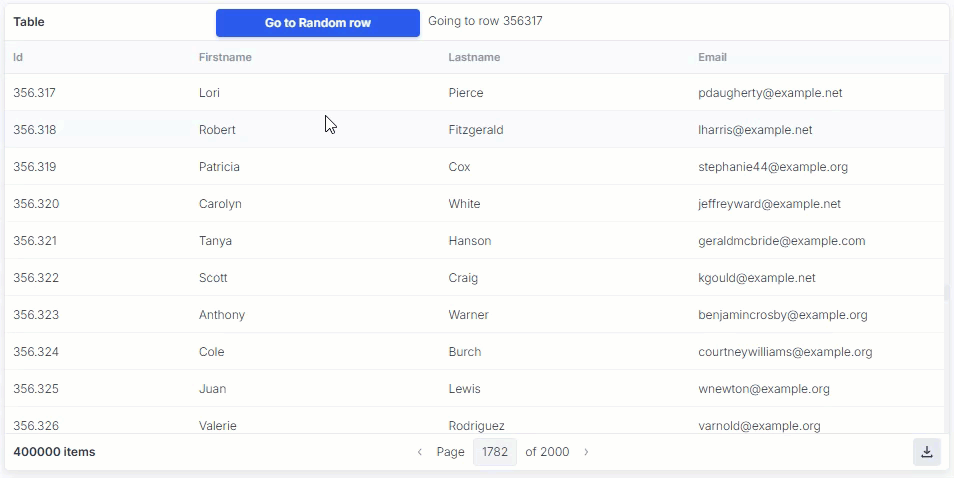Click firstname Carolyn
This screenshot has height=478, width=954.
click(x=220, y=204)
